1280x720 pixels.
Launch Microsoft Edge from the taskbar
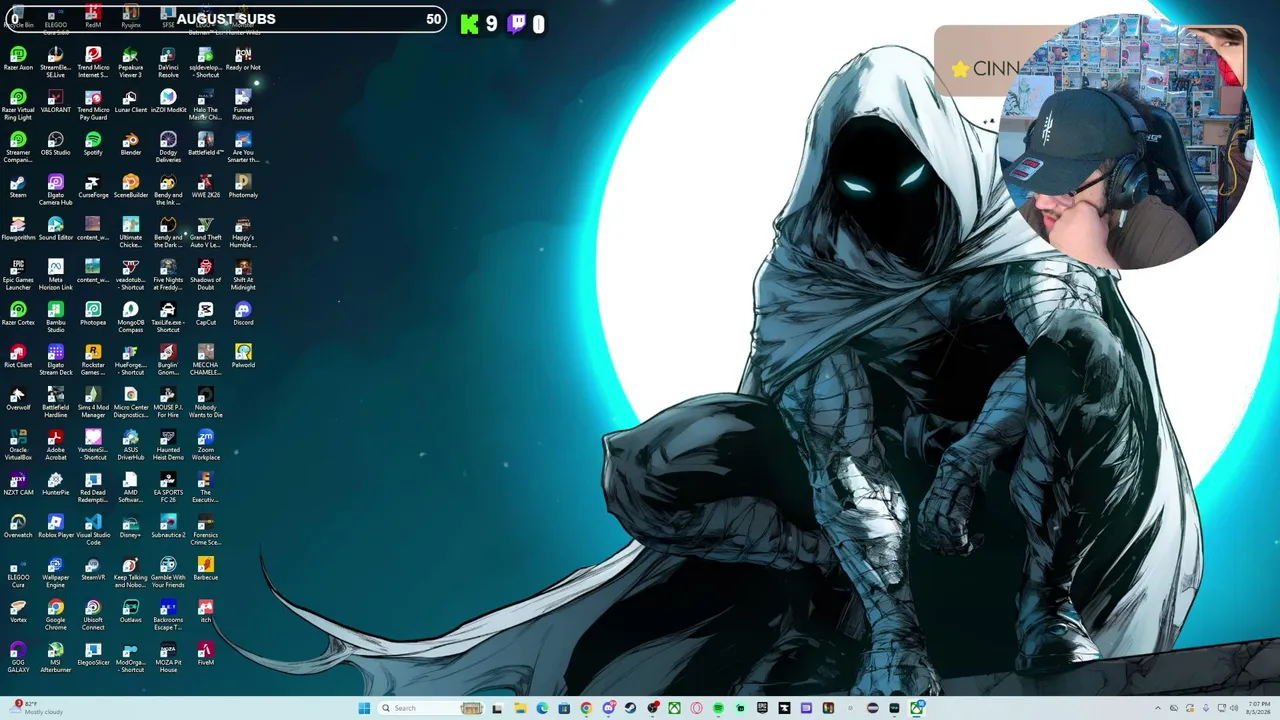[542, 708]
